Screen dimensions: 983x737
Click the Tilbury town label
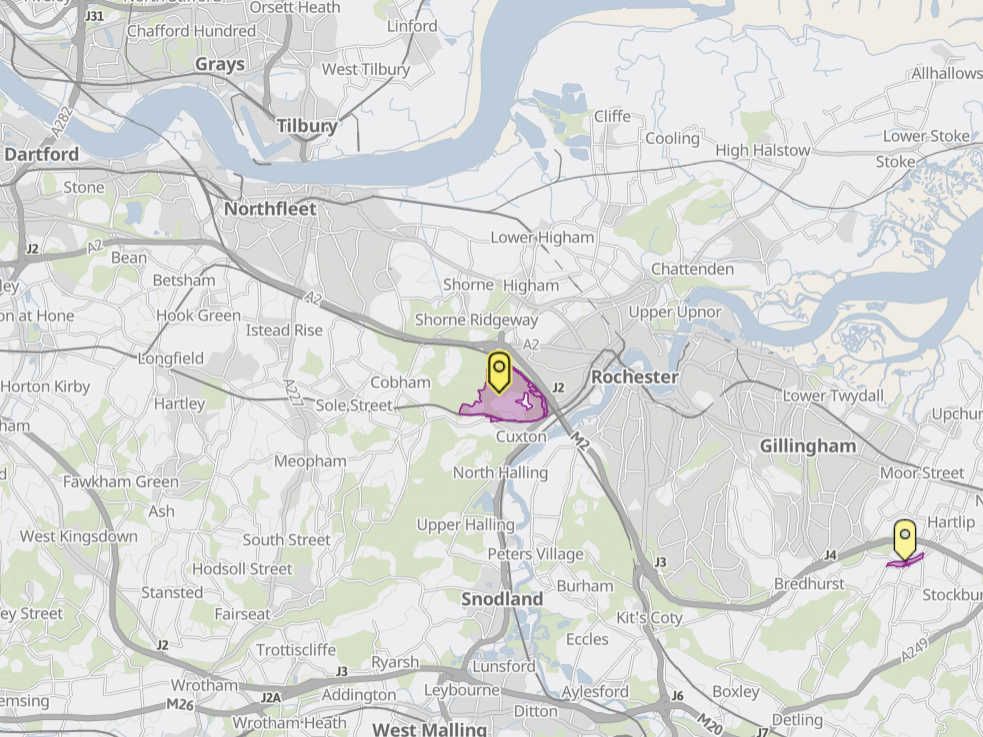pyautogui.click(x=307, y=126)
